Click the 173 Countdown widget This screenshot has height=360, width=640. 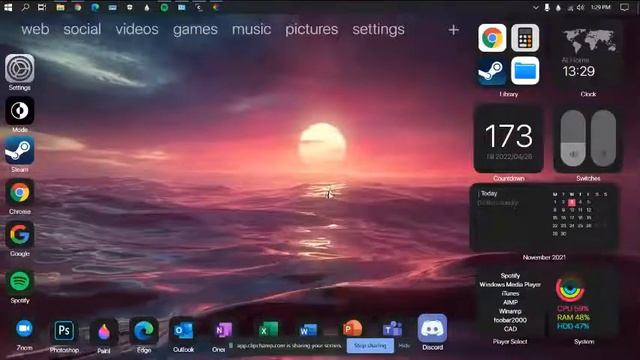[x=509, y=139]
